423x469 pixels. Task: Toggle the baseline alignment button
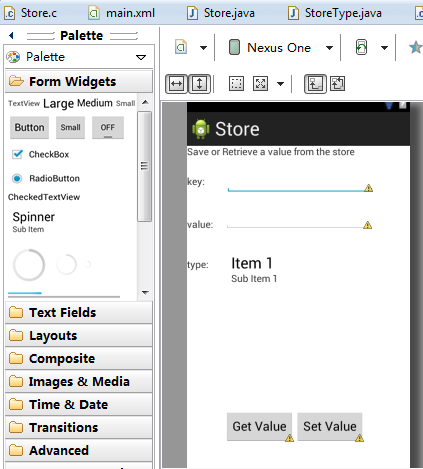[x=315, y=84]
